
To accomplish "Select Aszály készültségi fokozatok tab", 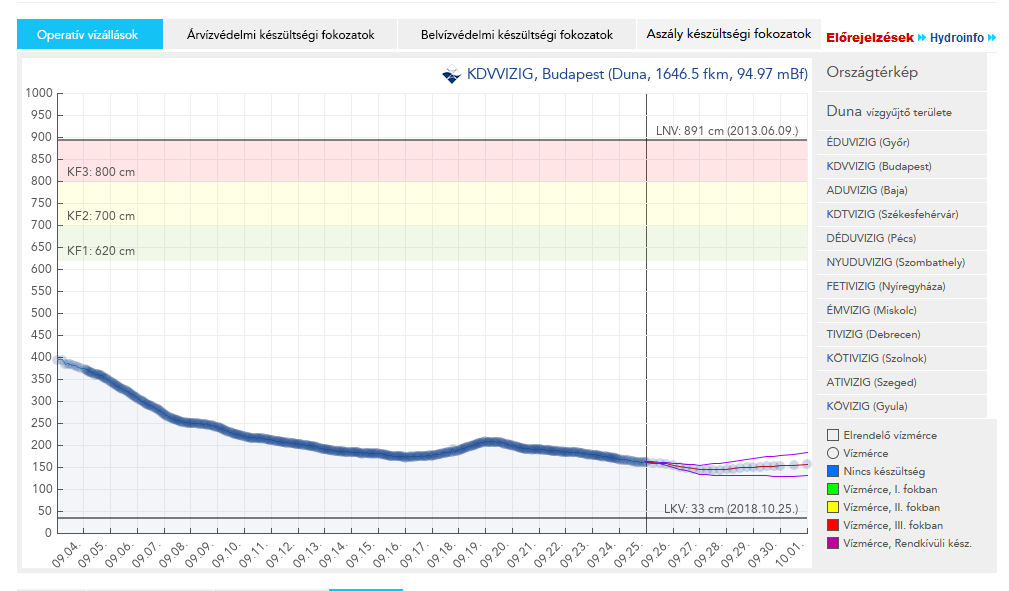I will [728, 34].
